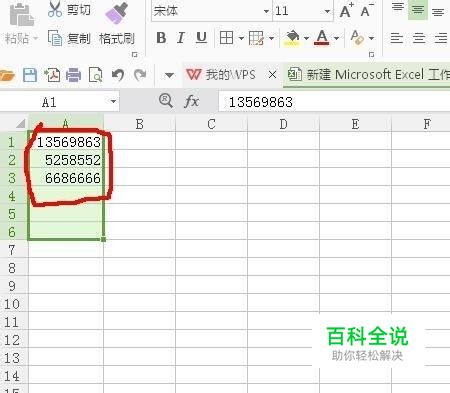The image size is (450, 393).
Task: Expand the font color dropdown arrow
Action: coord(336,38)
